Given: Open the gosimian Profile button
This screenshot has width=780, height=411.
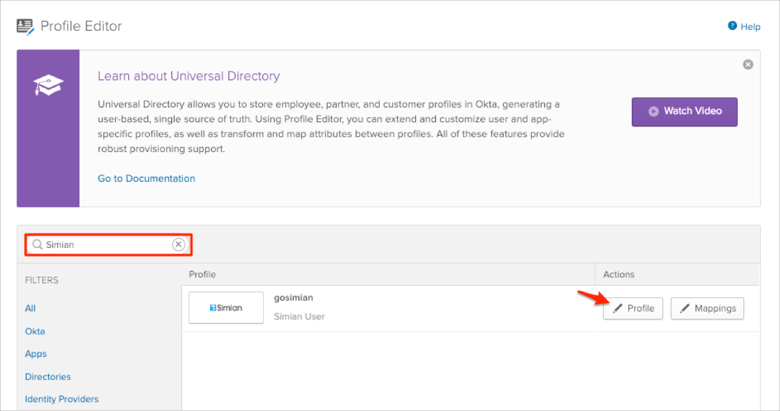Looking at the screenshot, I should tap(632, 308).
